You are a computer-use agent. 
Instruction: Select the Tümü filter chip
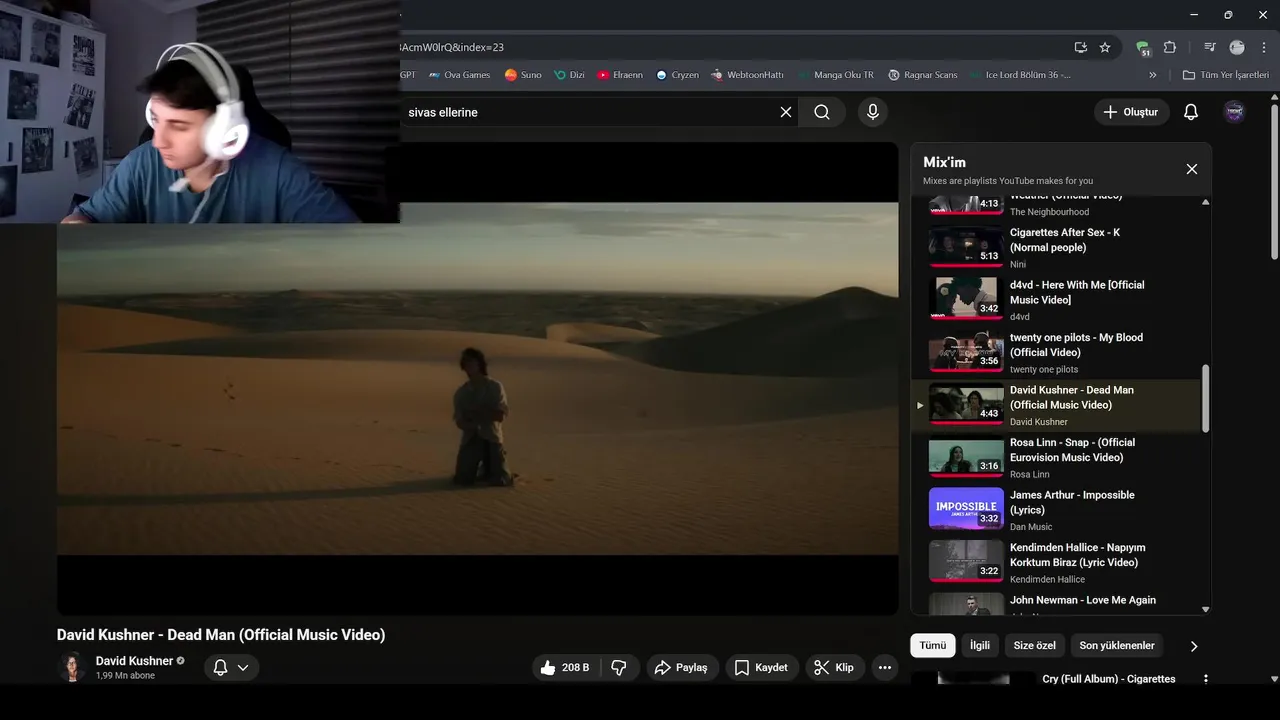tap(933, 646)
